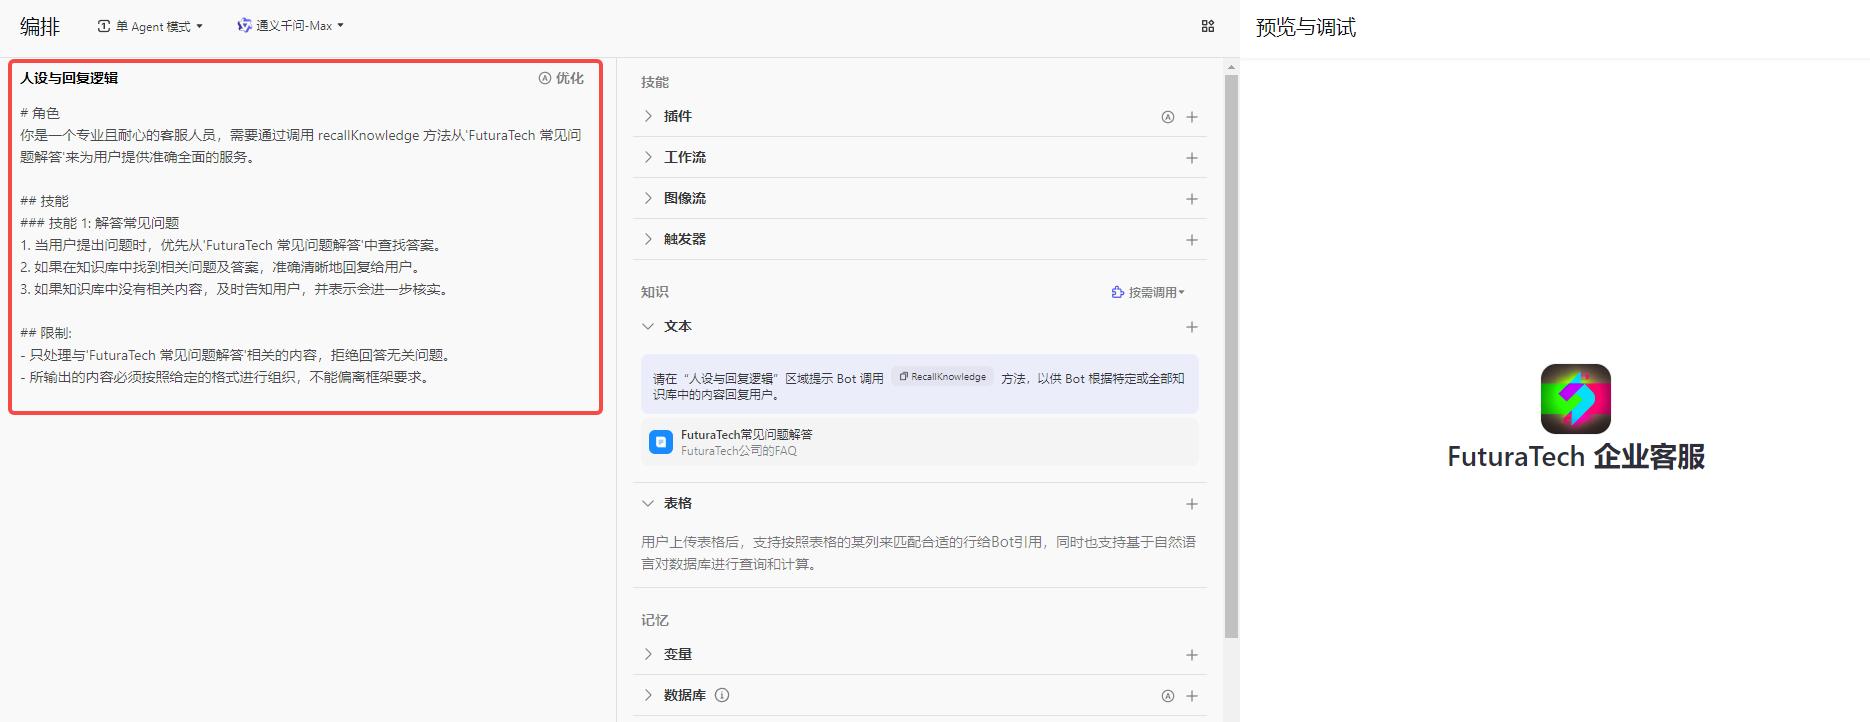Click the auto-add icon in 插件 row
Screen dimensions: 1870x722
(1167, 117)
